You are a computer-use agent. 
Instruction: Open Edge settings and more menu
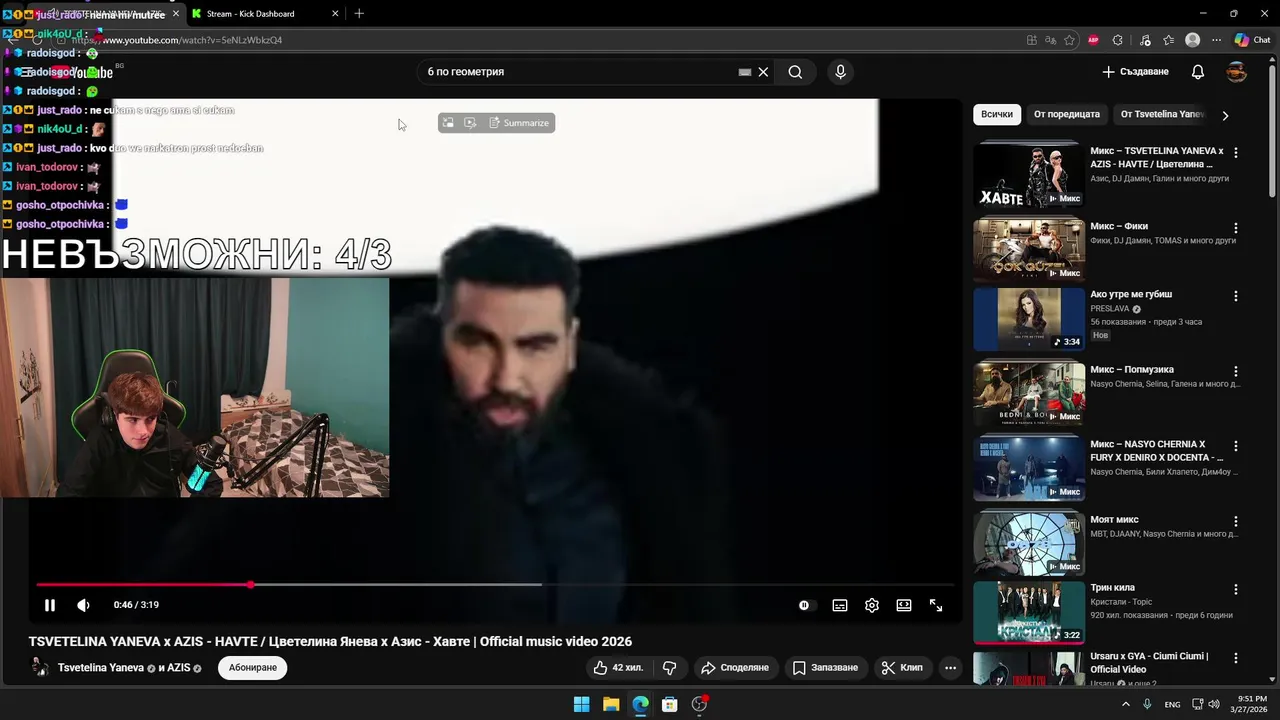click(1216, 40)
